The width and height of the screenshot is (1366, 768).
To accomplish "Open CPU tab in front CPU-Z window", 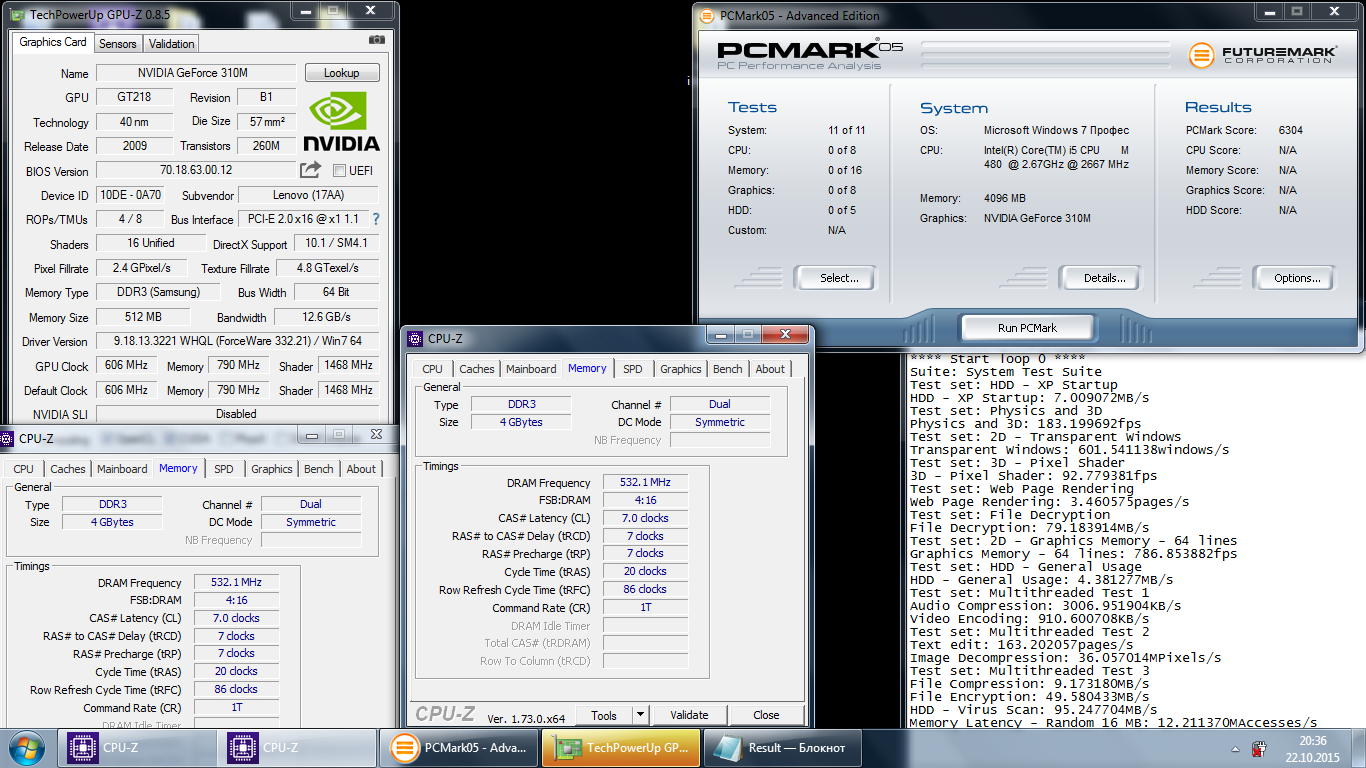I will 432,369.
